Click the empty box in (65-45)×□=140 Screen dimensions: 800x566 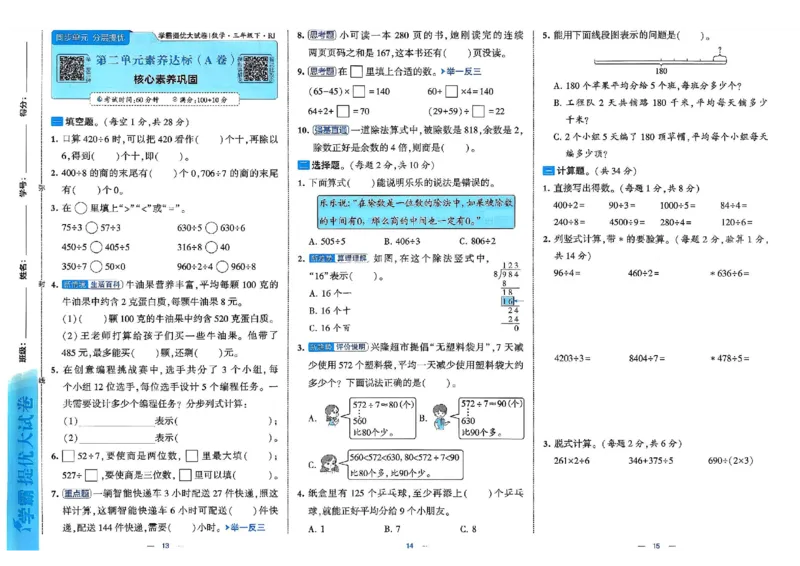click(359, 91)
